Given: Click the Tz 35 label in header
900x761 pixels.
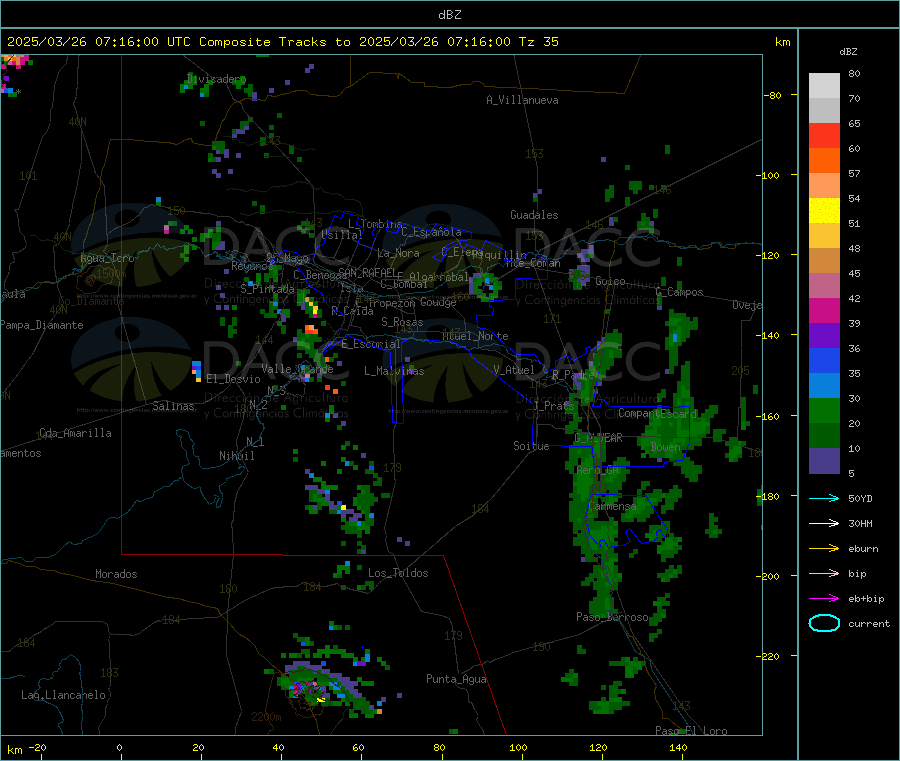Looking at the screenshot, I should tap(538, 42).
